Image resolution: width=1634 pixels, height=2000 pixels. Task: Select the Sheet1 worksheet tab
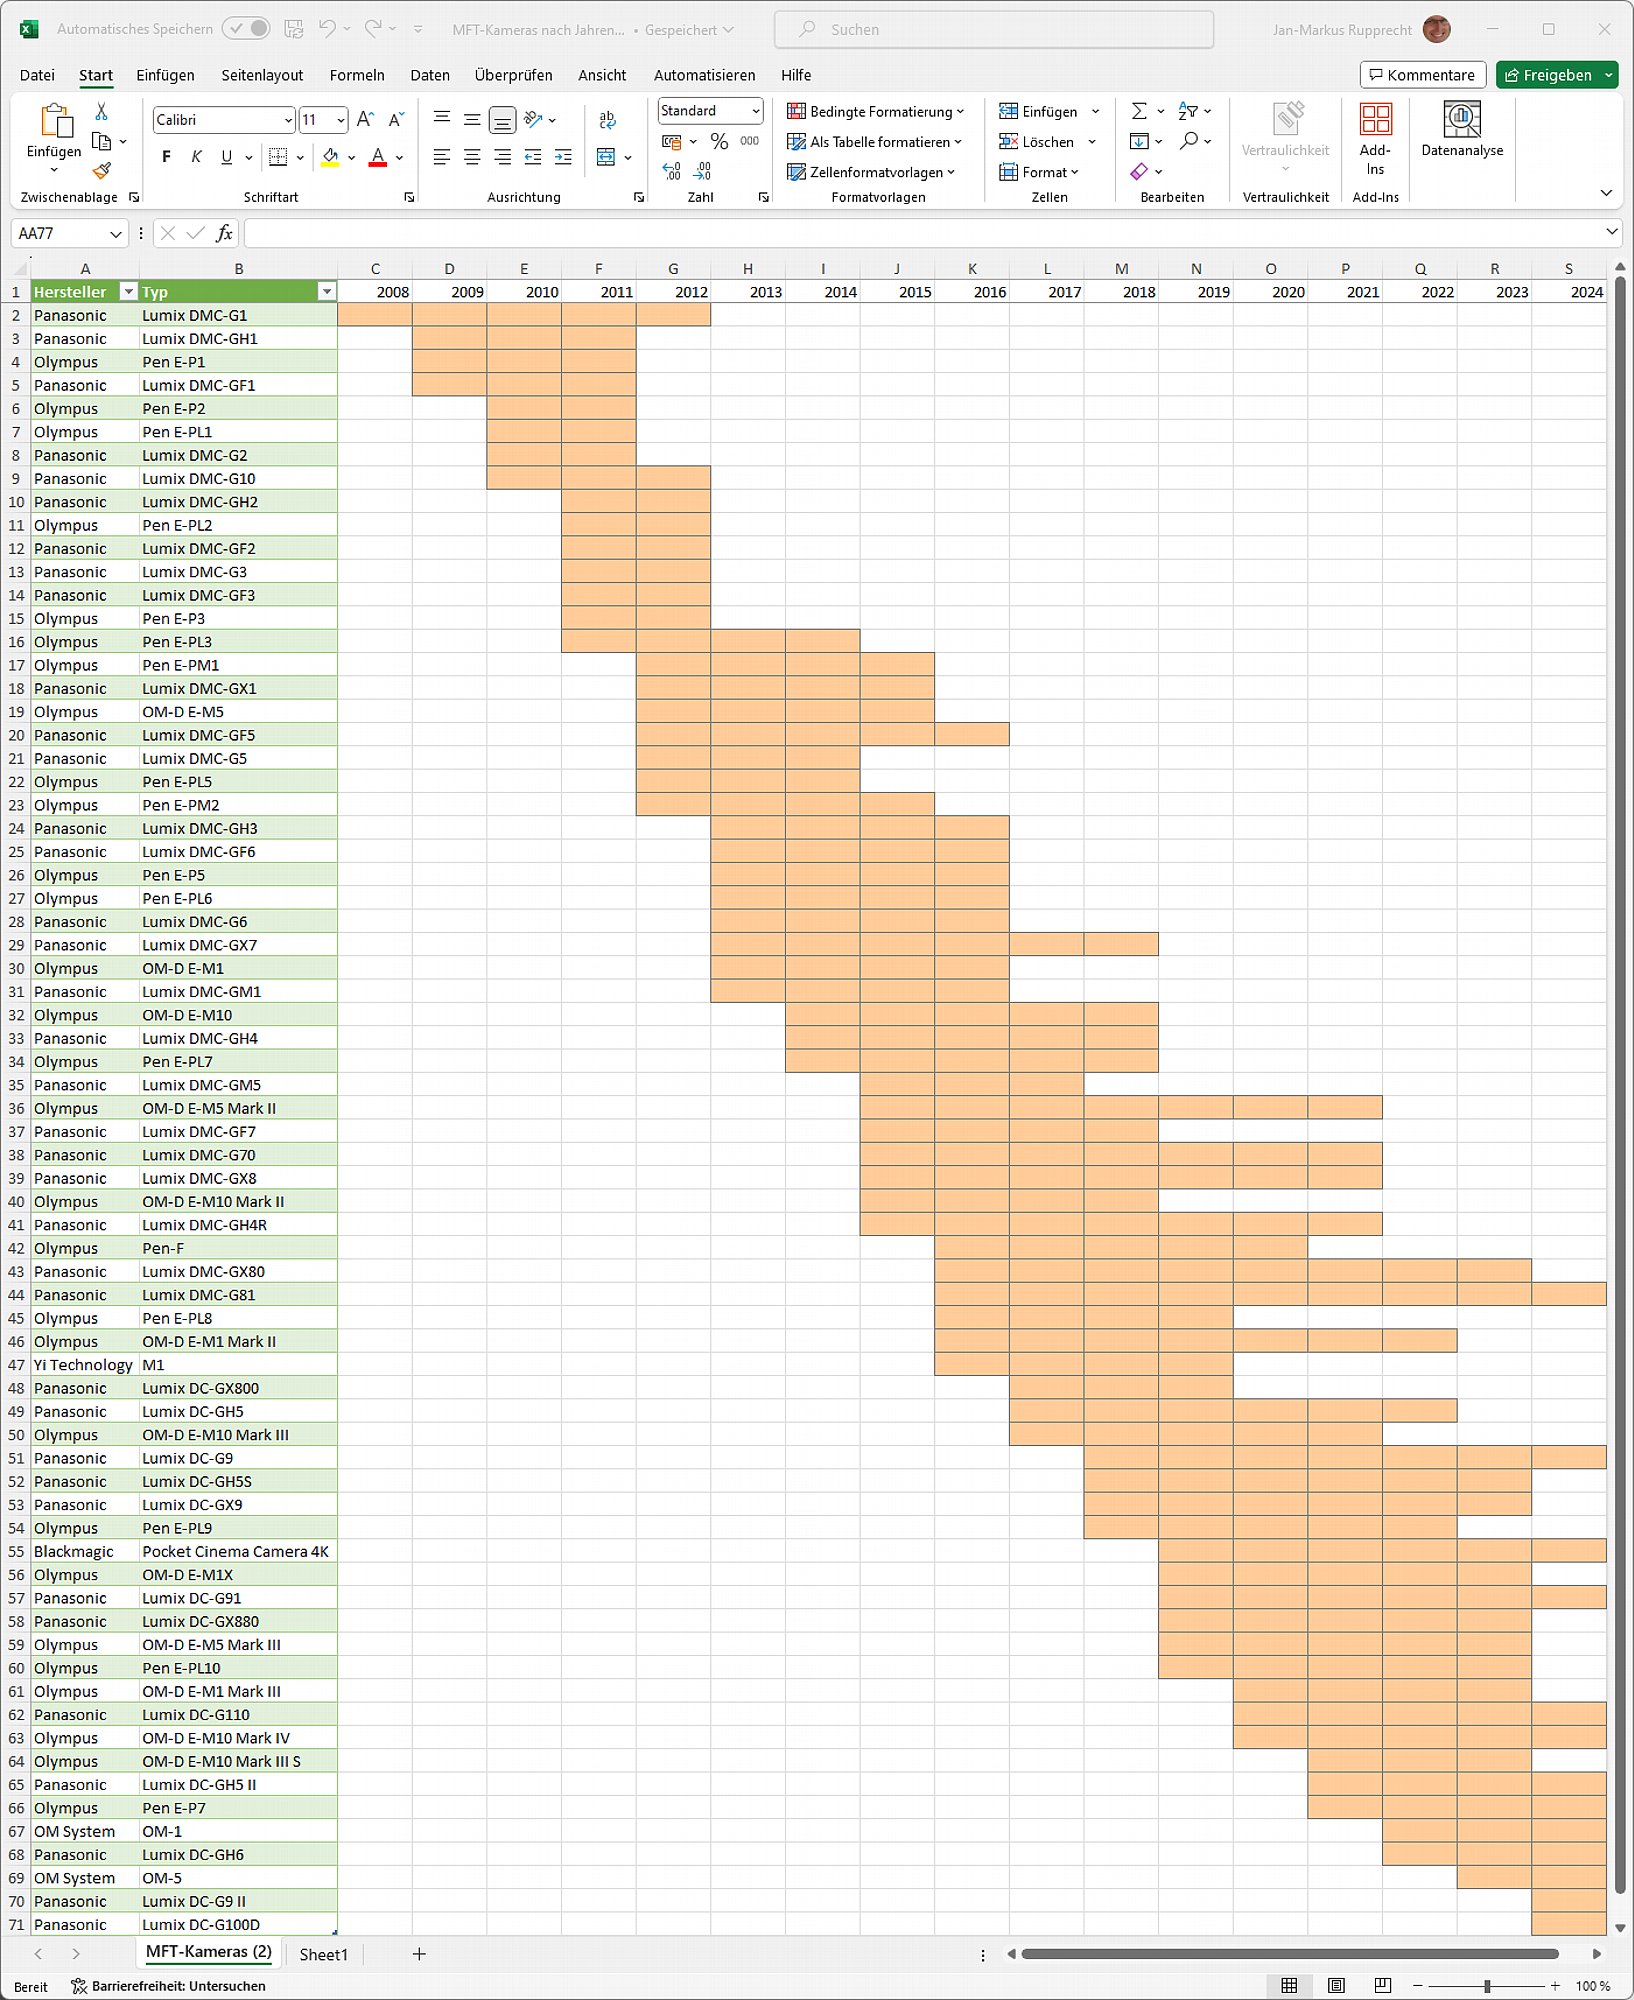(x=323, y=1954)
